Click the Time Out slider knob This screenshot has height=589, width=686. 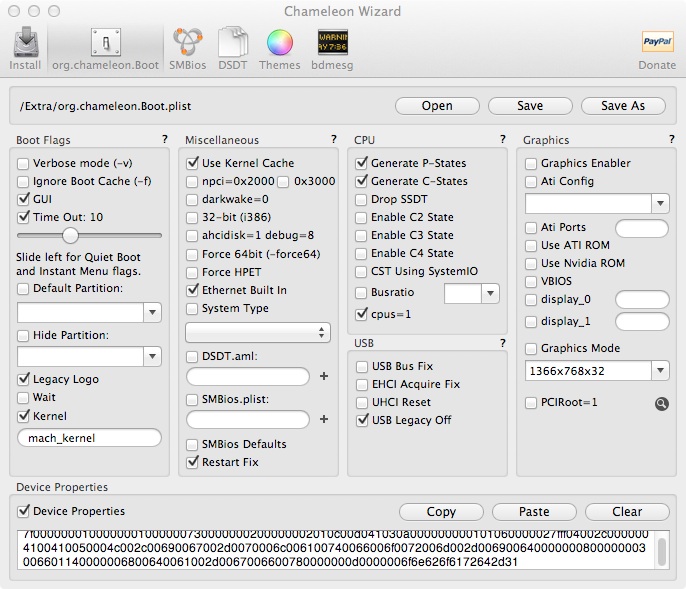pos(70,235)
